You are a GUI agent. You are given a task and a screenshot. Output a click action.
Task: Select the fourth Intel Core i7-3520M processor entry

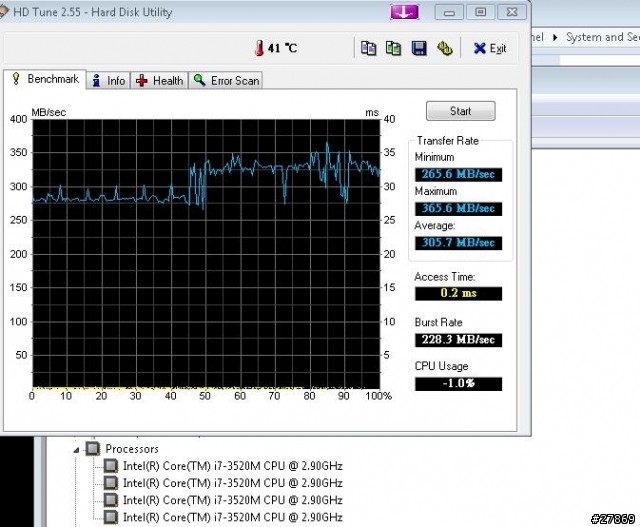(x=233, y=517)
